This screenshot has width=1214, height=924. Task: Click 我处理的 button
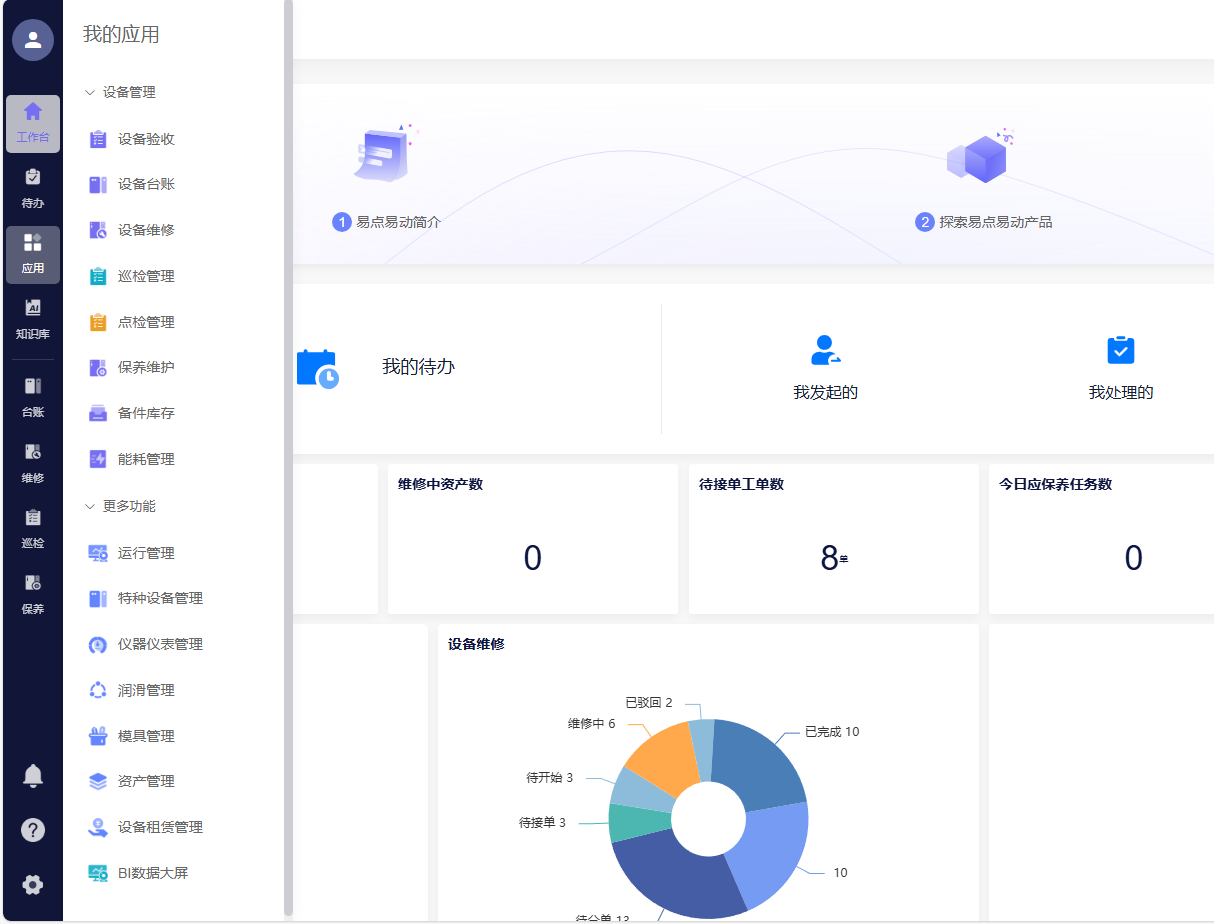tap(1120, 366)
